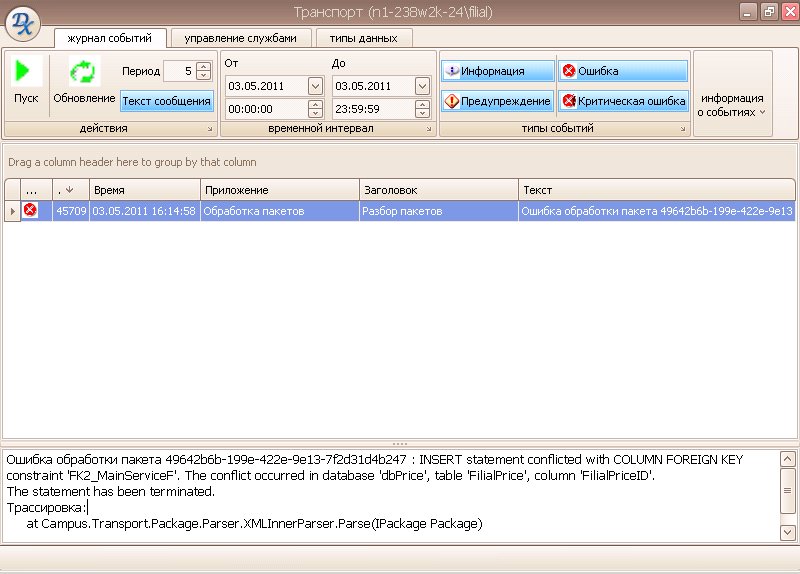This screenshot has height=574, width=800.
Task: Select the Ошибка обработки пакета text cell
Action: pos(657,211)
